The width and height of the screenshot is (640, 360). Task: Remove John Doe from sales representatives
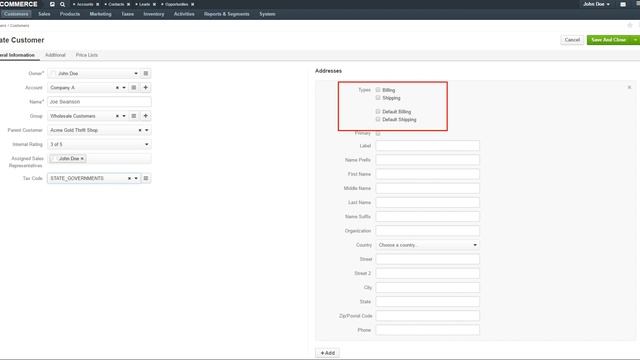pos(82,158)
